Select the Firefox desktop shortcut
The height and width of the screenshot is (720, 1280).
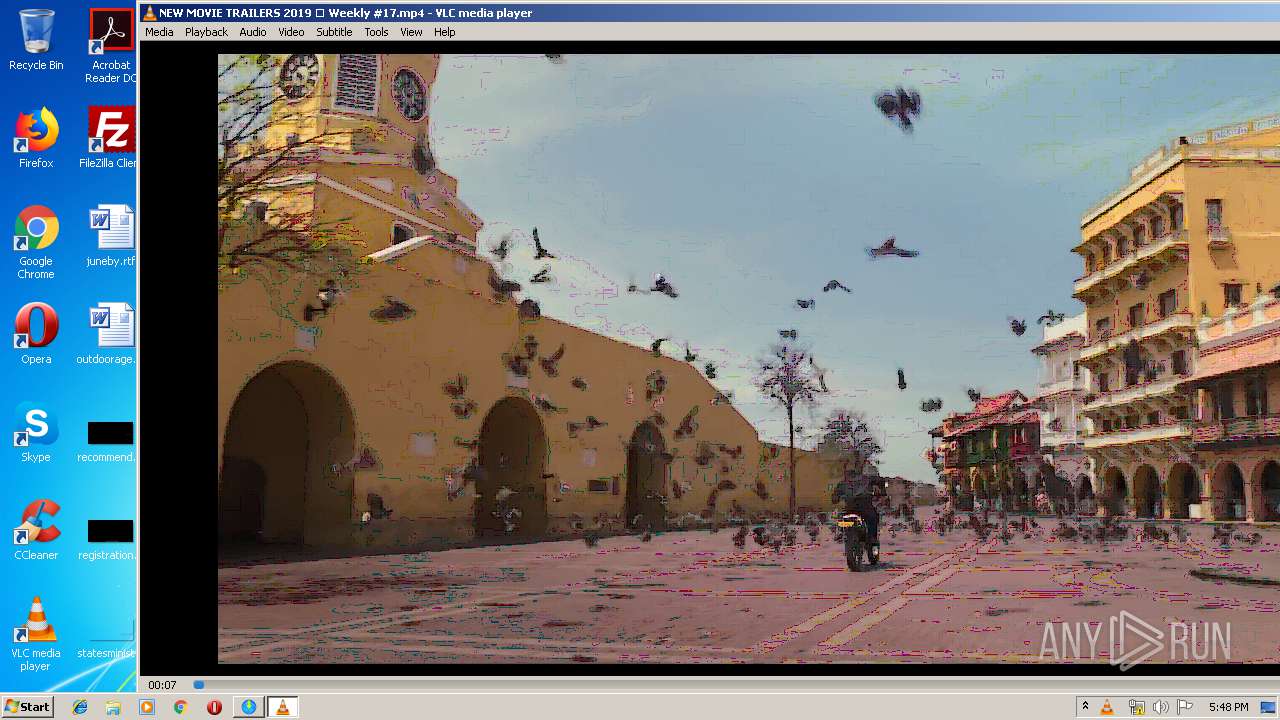coord(36,138)
